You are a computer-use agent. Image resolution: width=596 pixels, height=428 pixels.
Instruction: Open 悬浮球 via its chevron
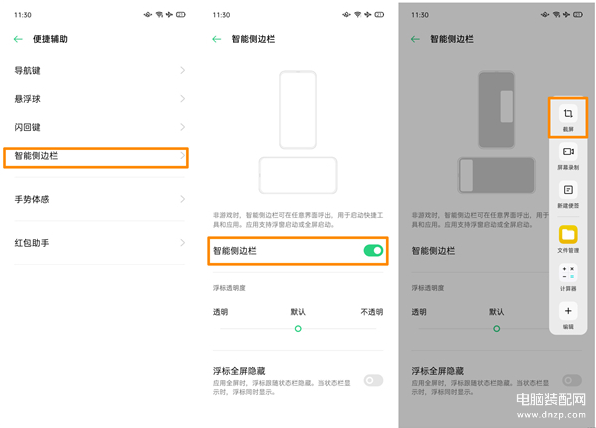[182, 99]
